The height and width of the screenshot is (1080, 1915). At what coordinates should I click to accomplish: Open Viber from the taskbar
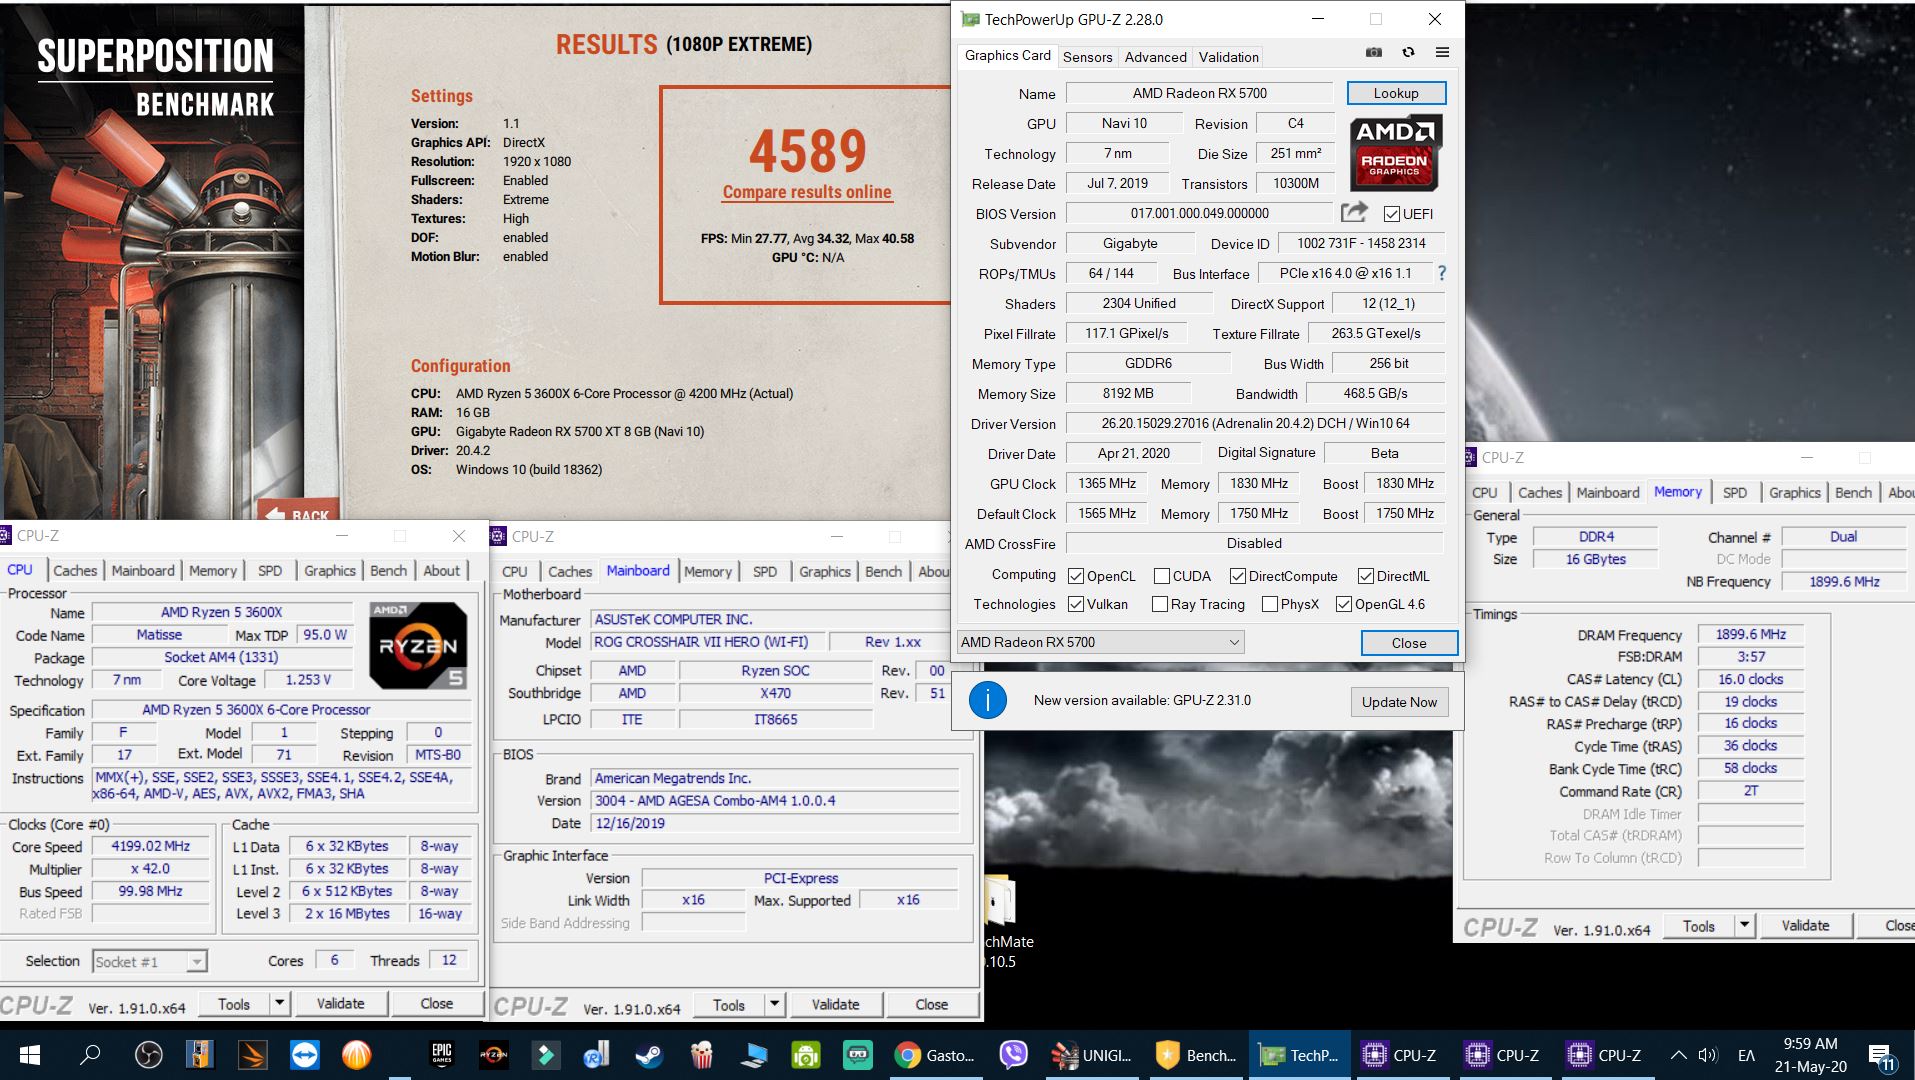(1013, 1055)
